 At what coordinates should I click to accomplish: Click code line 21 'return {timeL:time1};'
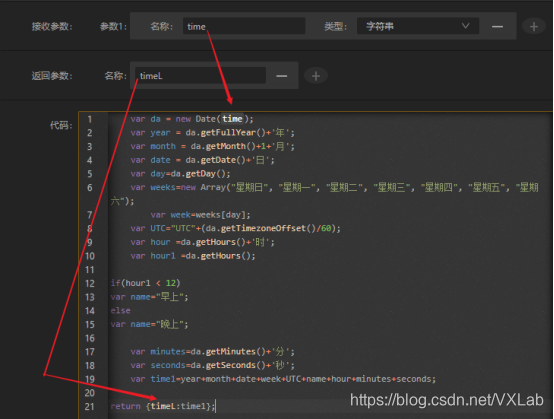tap(163, 406)
